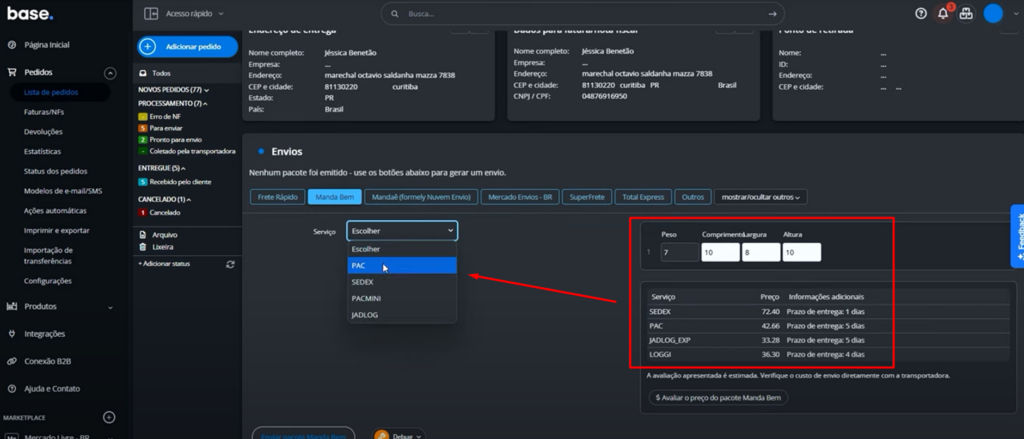The width and height of the screenshot is (1024, 439).
Task: Collapse NOVOS PEDIDOS (77) group
Action: click(x=206, y=90)
